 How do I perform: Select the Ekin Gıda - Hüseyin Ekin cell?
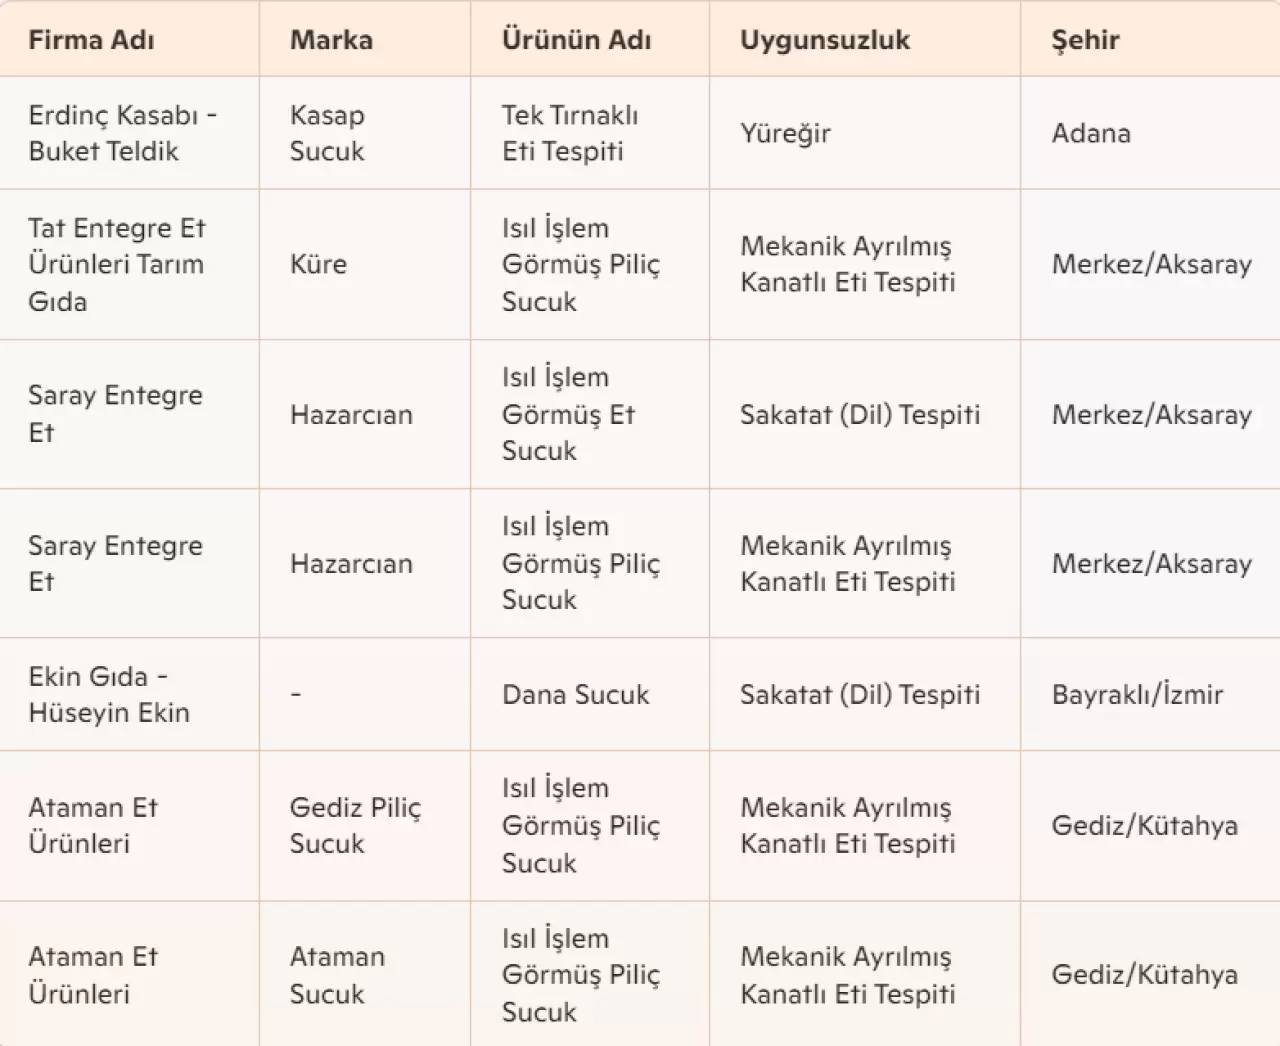[108, 694]
